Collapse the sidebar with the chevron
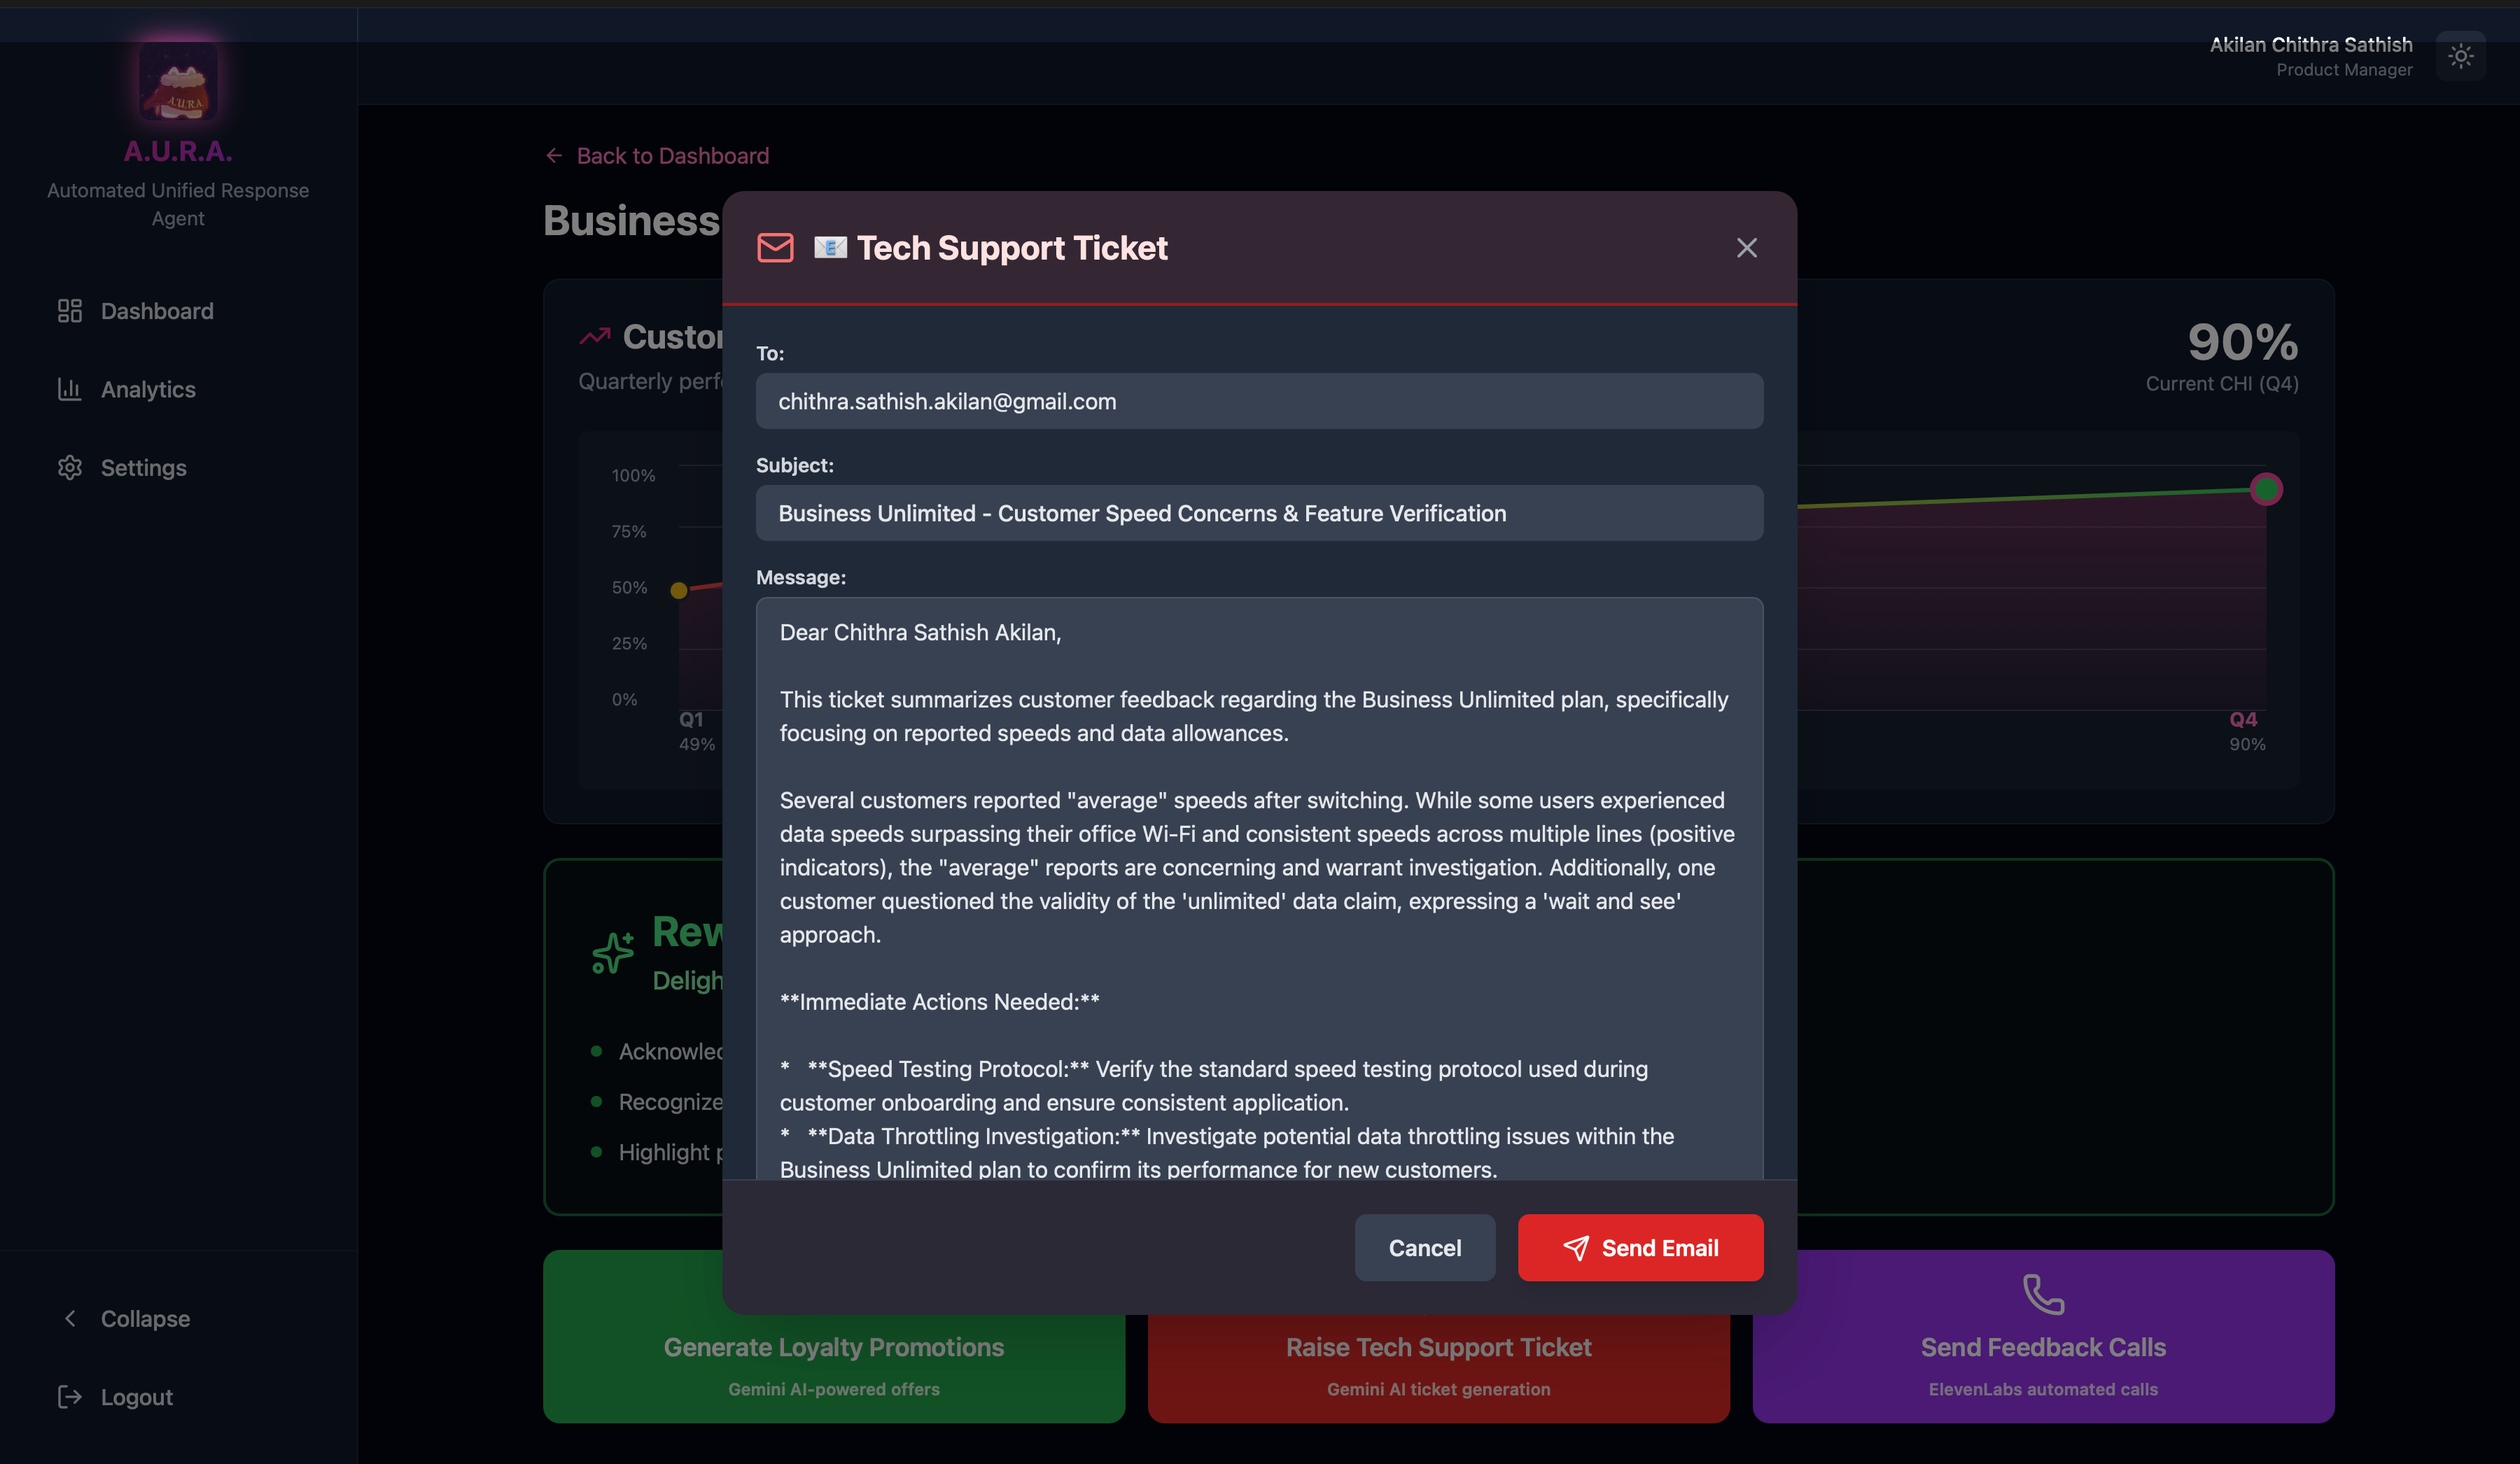Screen dimensions: 2520x1464 pos(70,1318)
